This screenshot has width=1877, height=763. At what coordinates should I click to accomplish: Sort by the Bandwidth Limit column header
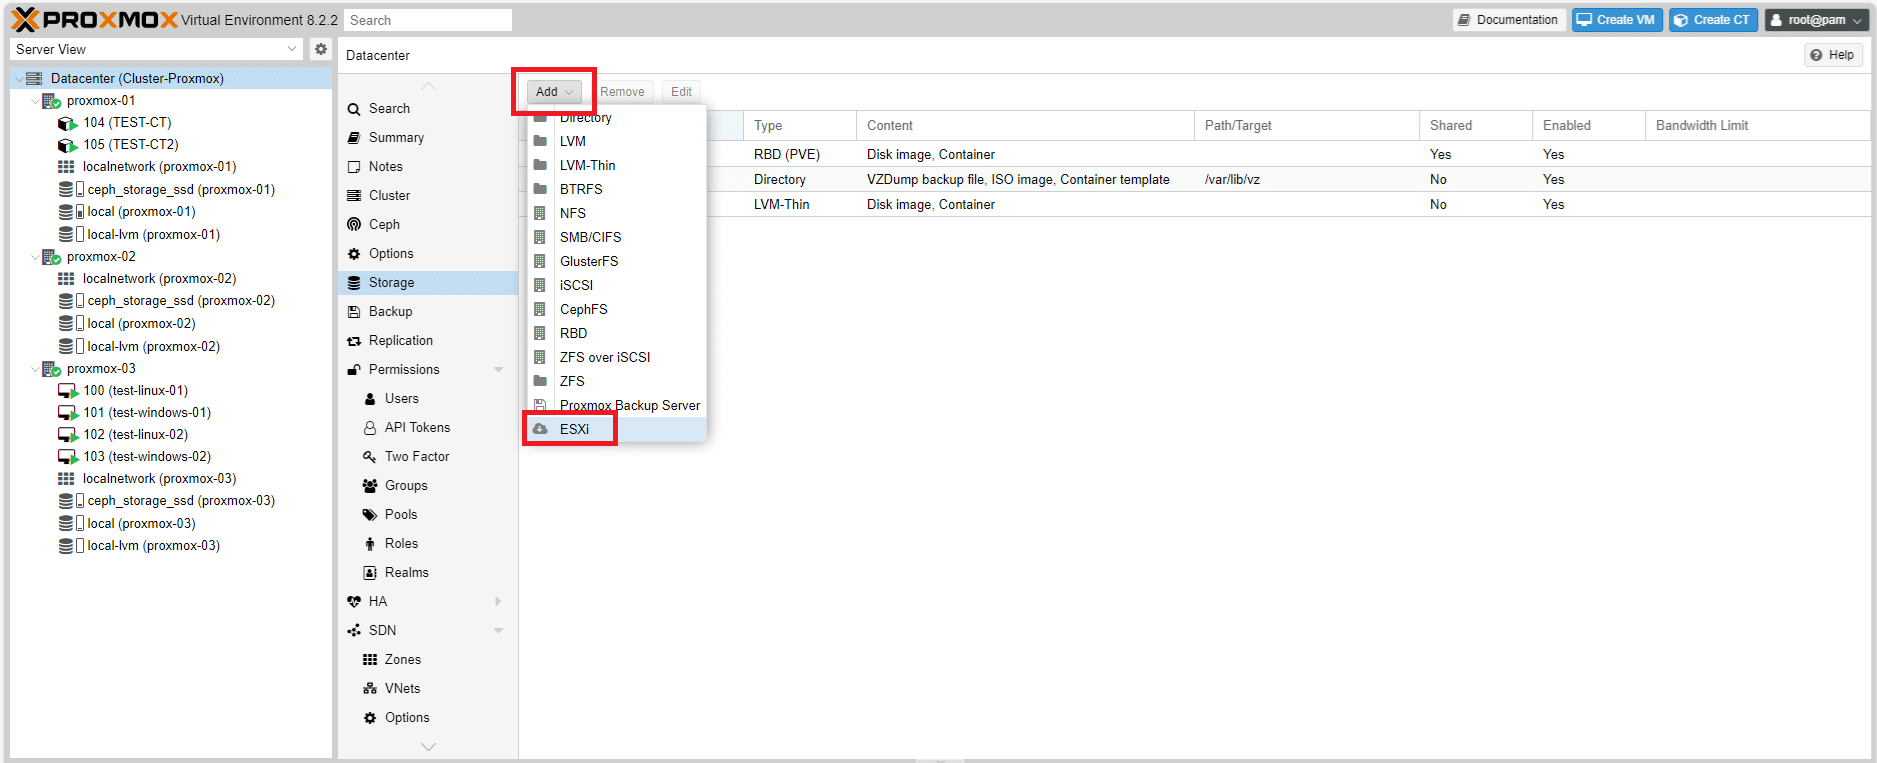pos(1757,125)
